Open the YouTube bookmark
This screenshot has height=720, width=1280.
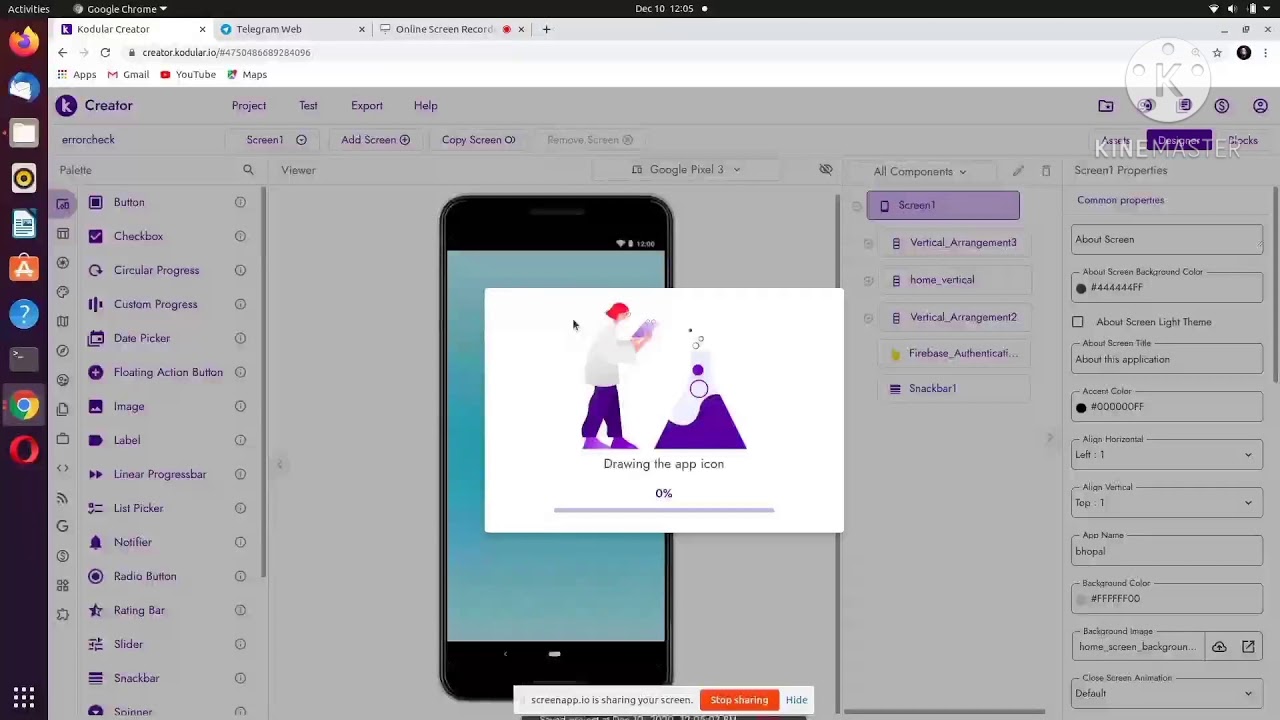pos(188,75)
